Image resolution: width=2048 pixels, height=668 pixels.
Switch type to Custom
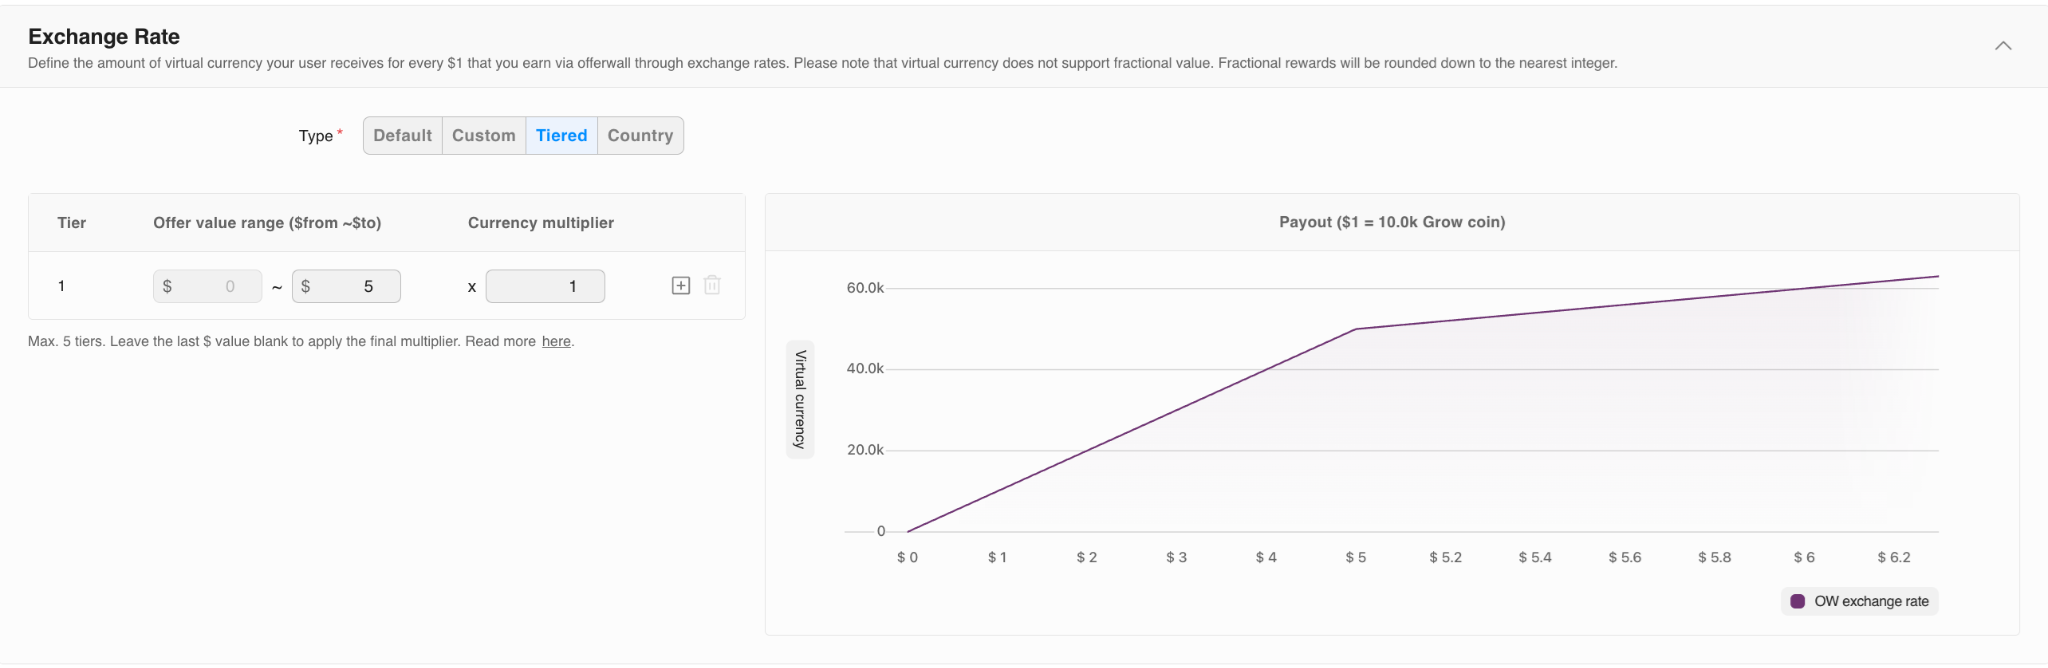[x=484, y=136]
